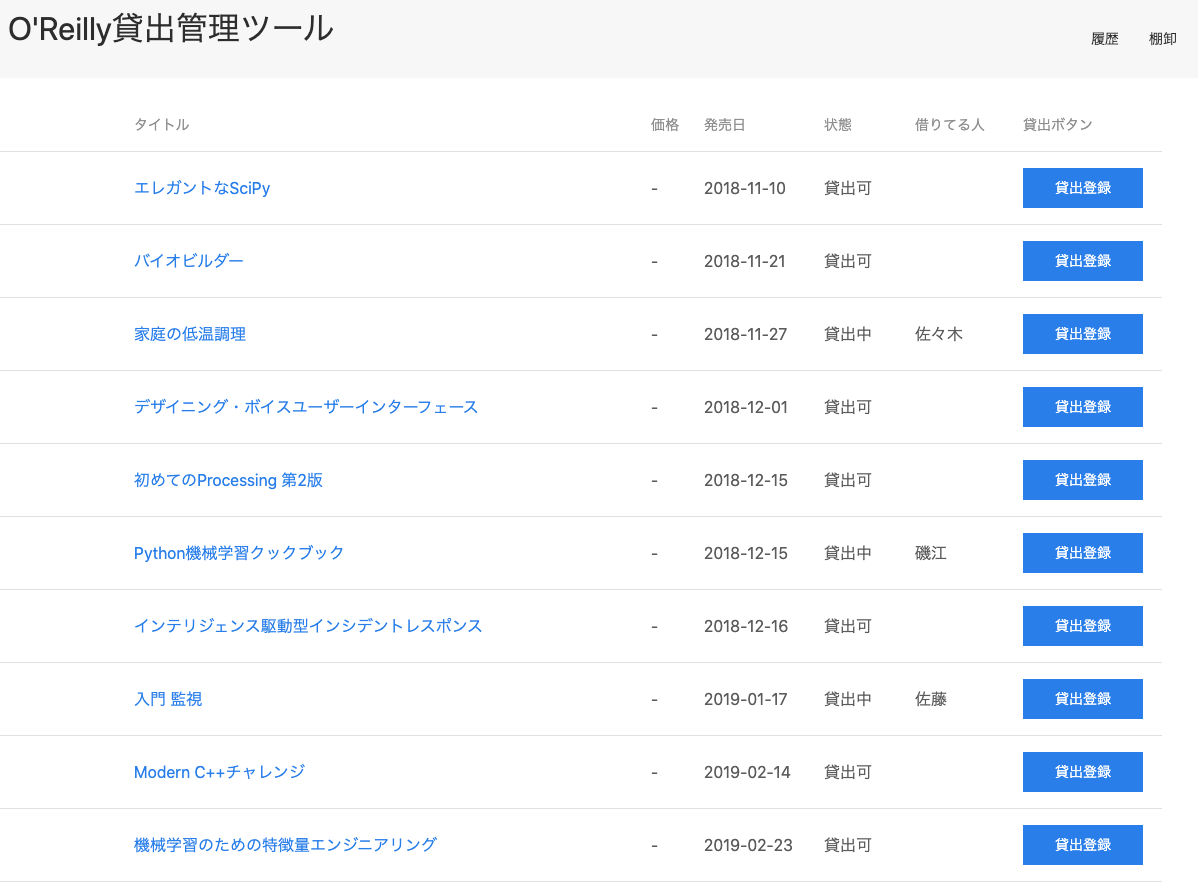The width and height of the screenshot is (1198, 891).
Task: Open Modern C++チャレンジ link
Action: (219, 772)
